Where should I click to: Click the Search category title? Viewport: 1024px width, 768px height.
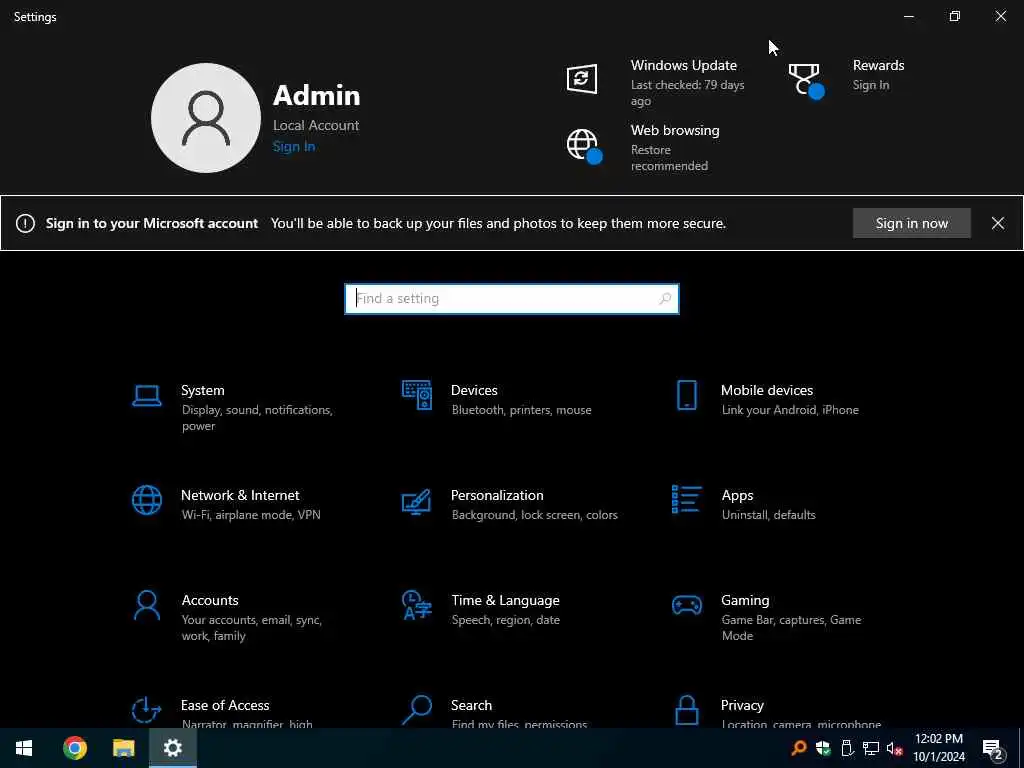click(472, 705)
